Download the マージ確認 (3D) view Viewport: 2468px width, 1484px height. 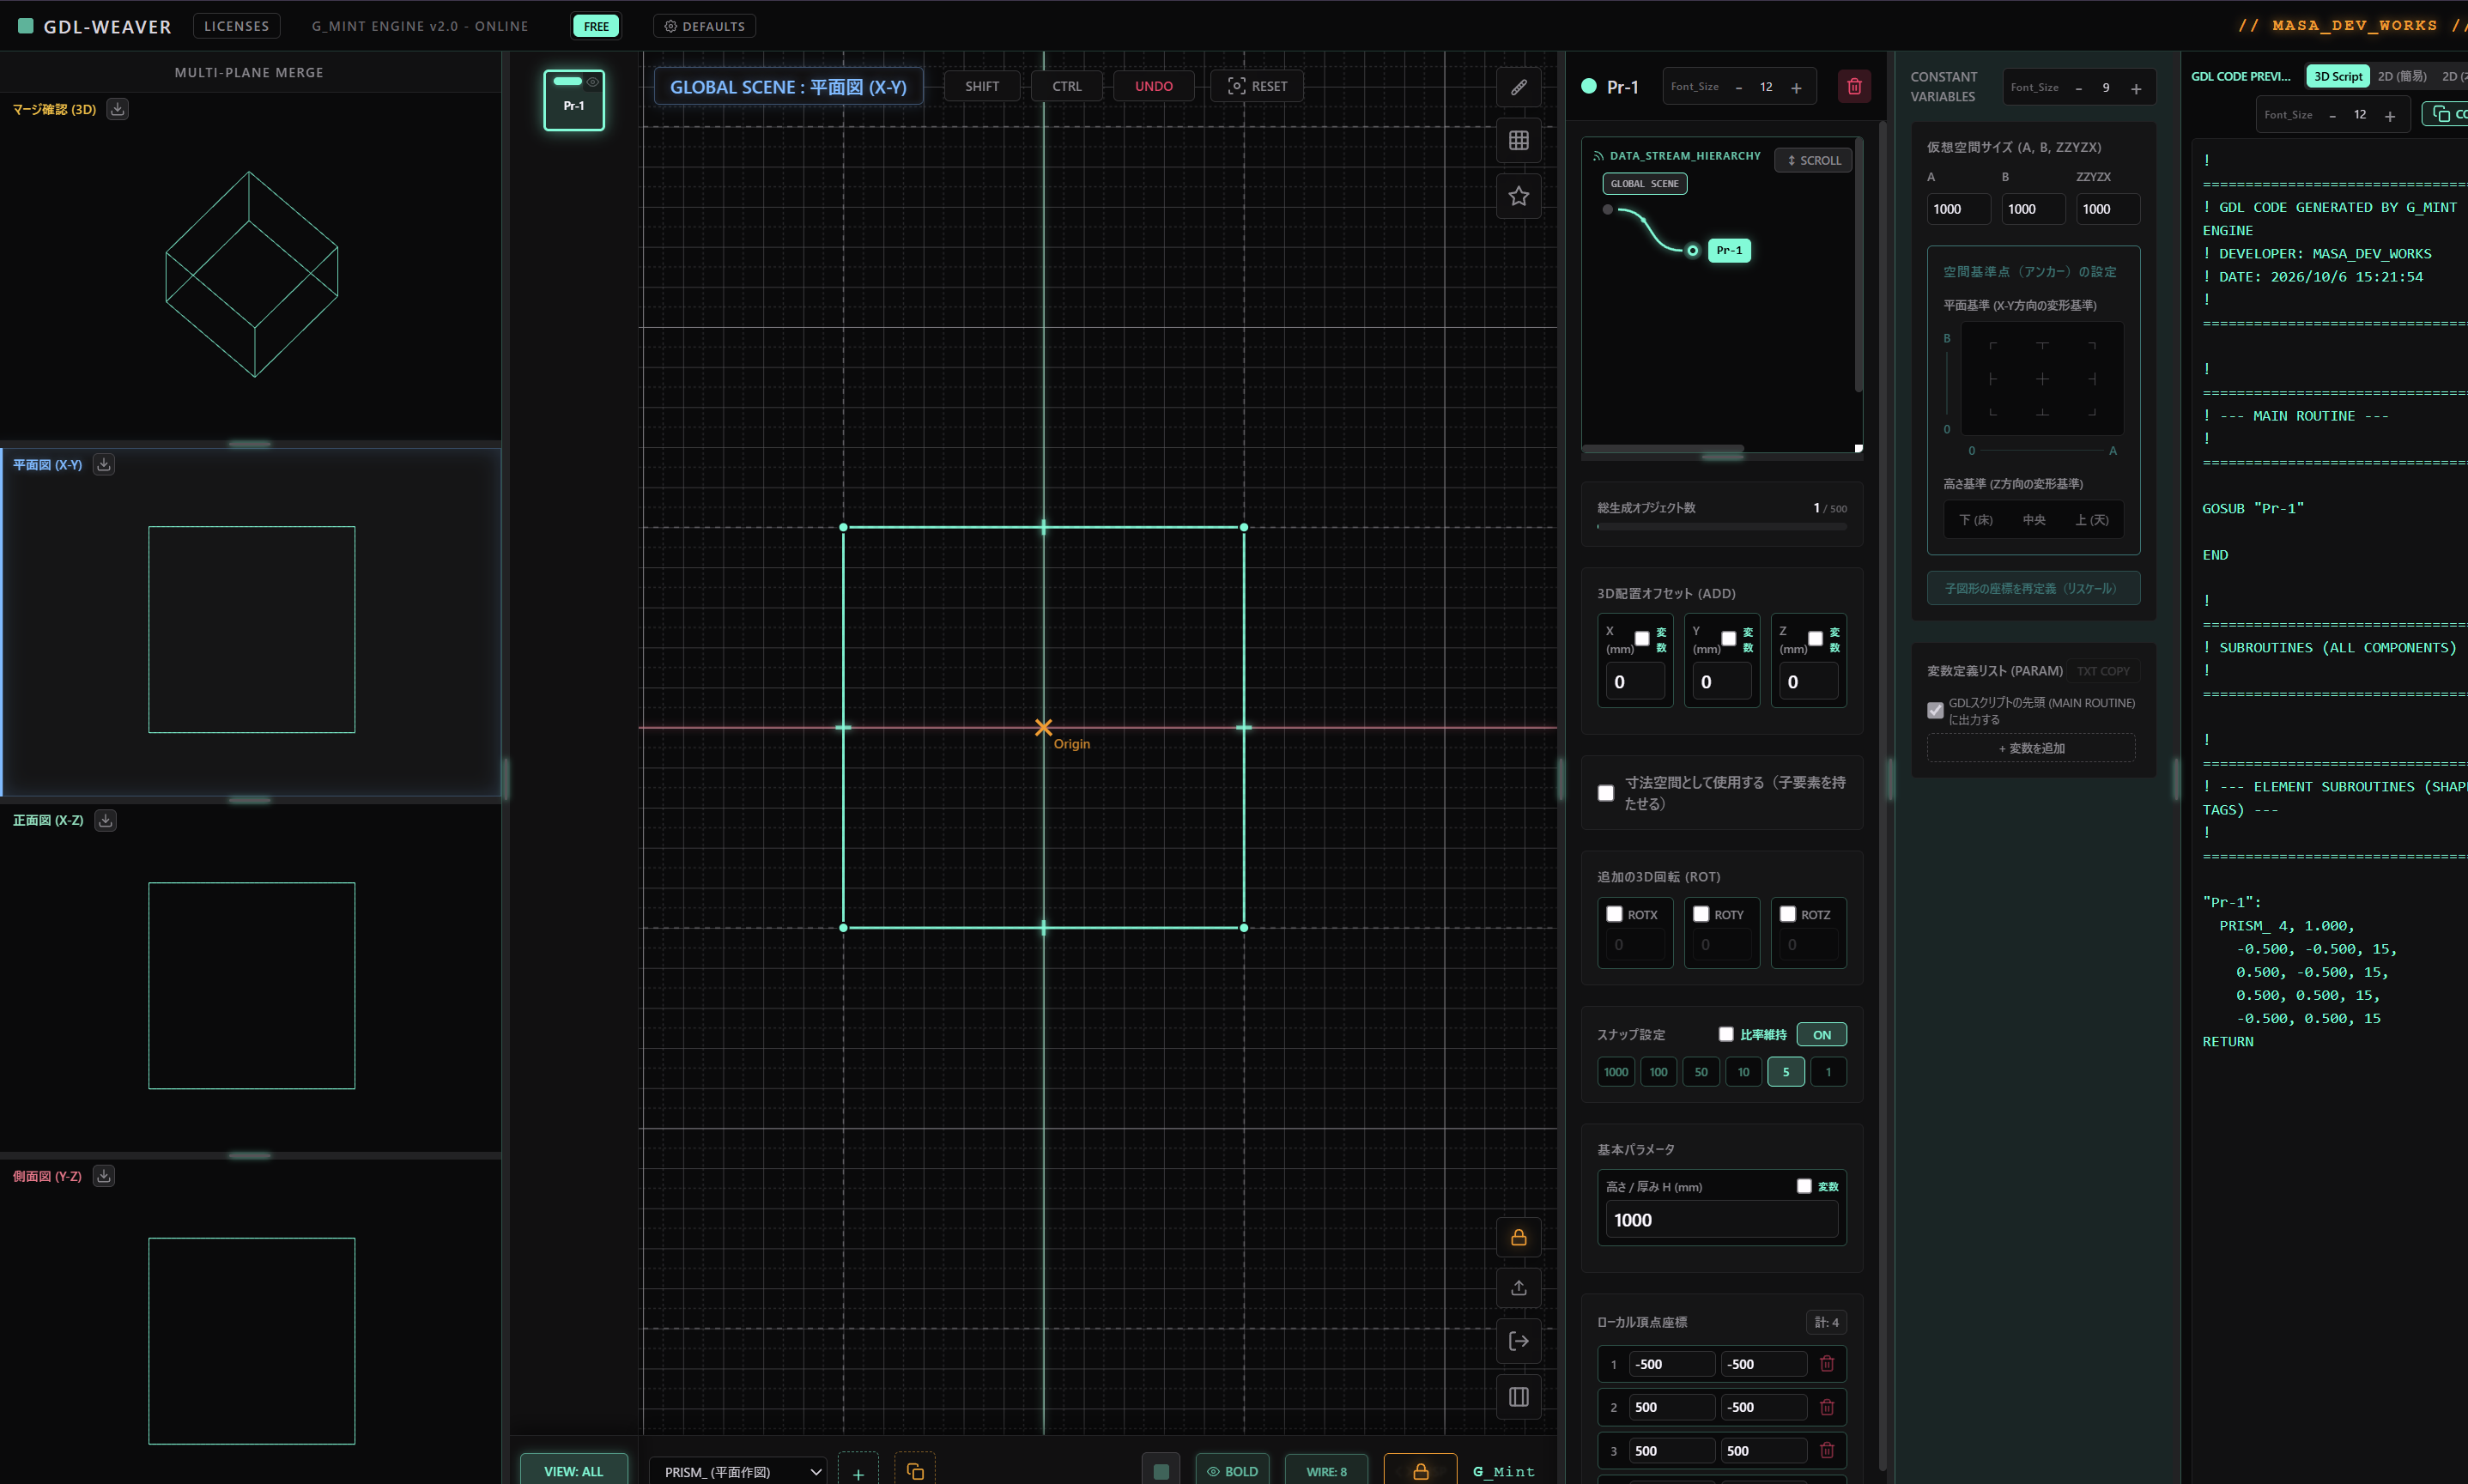coord(117,109)
